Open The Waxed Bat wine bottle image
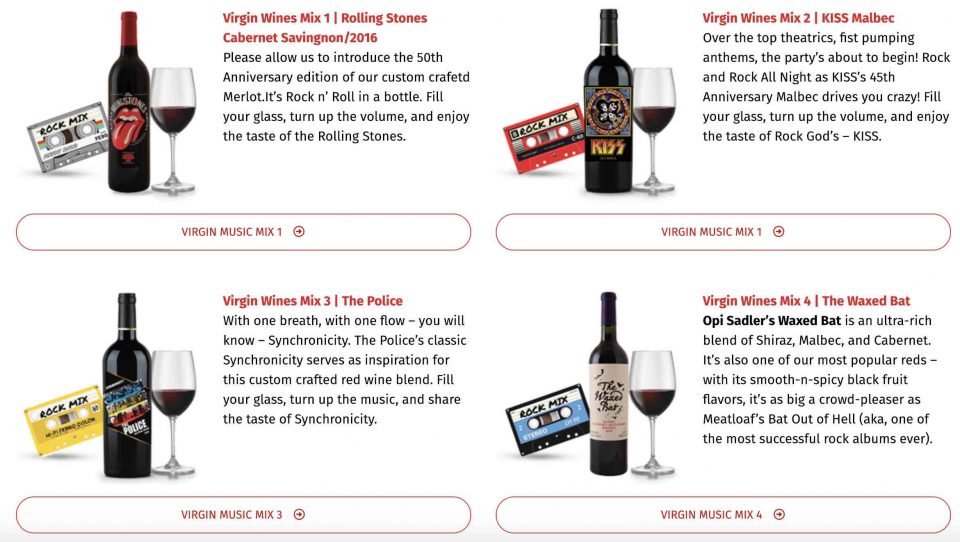 [x=609, y=384]
